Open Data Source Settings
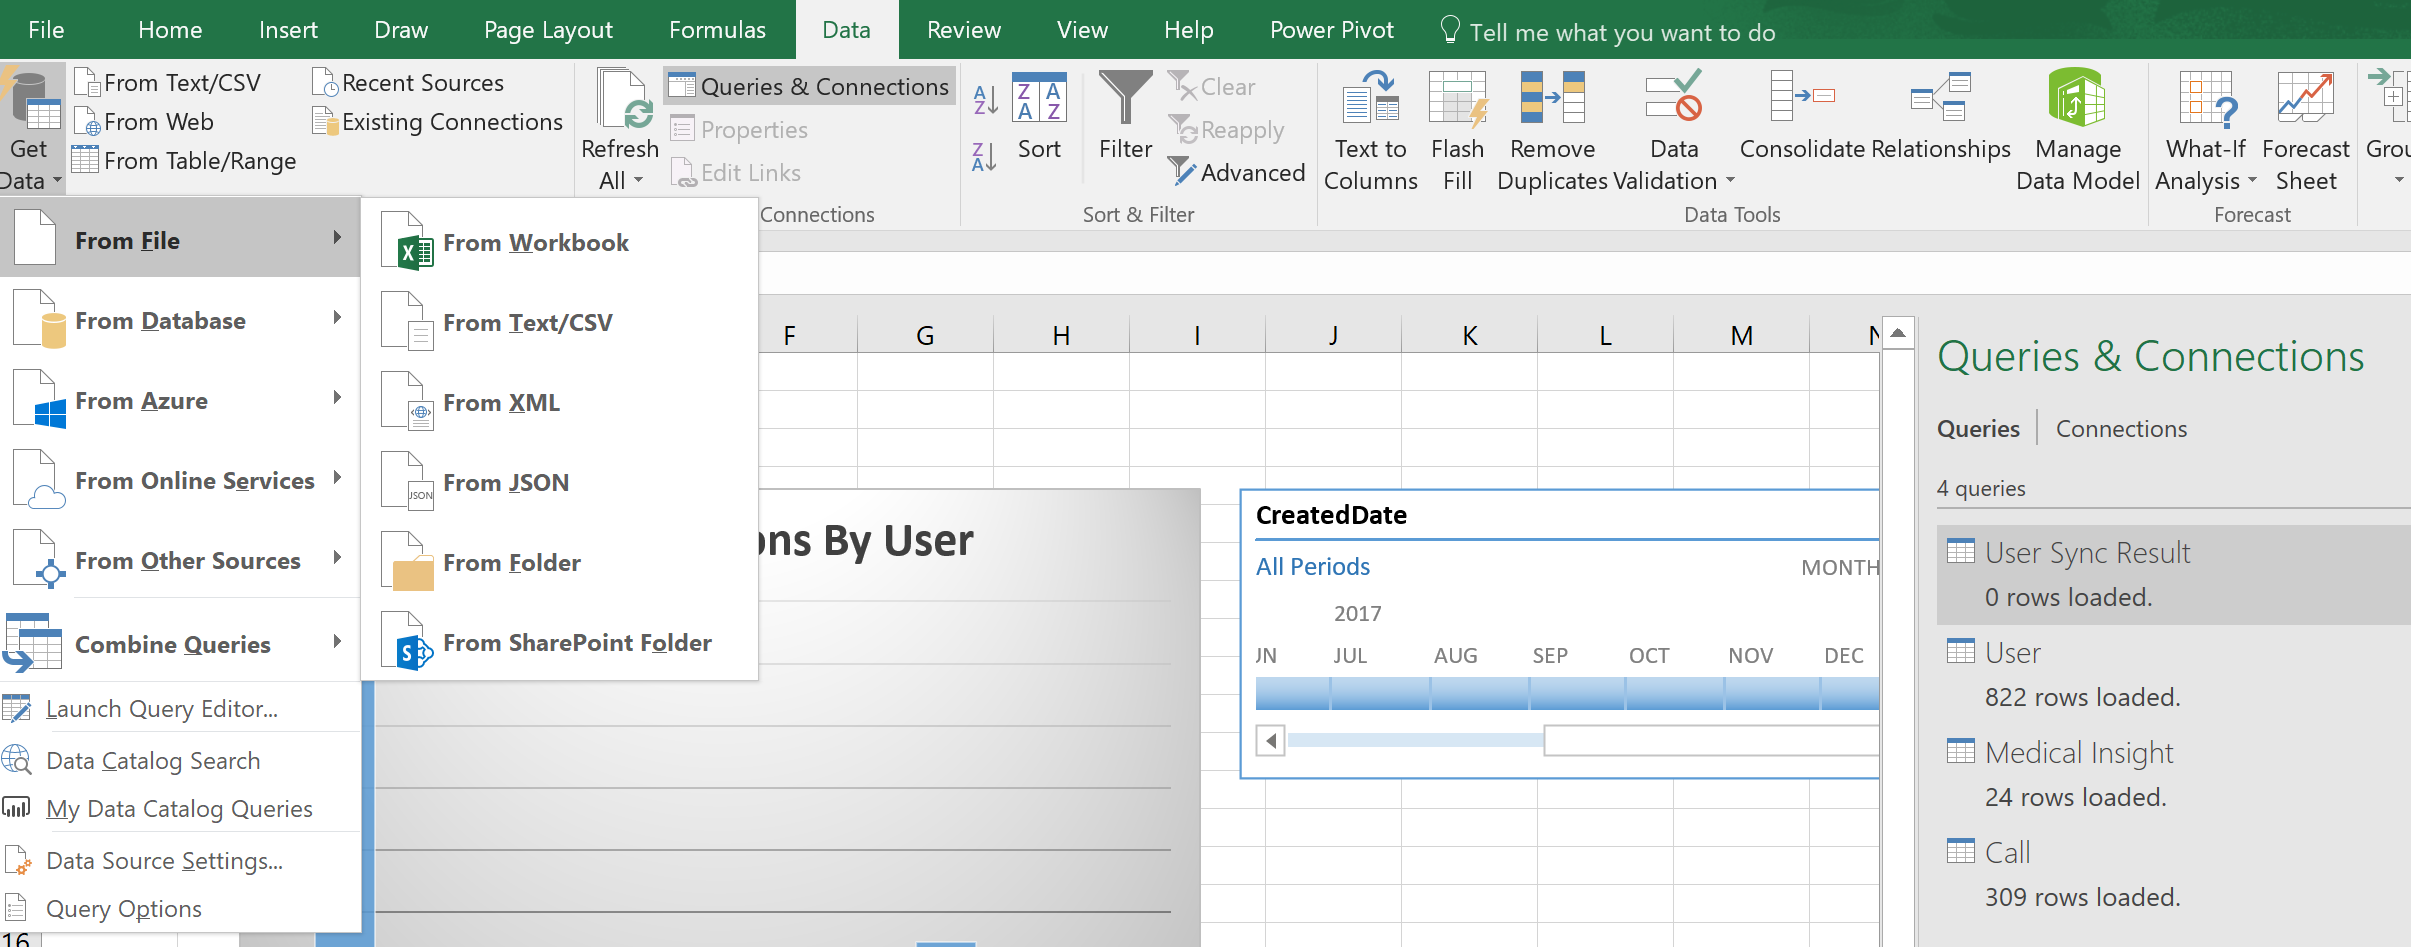The width and height of the screenshot is (2411, 947). click(180, 860)
